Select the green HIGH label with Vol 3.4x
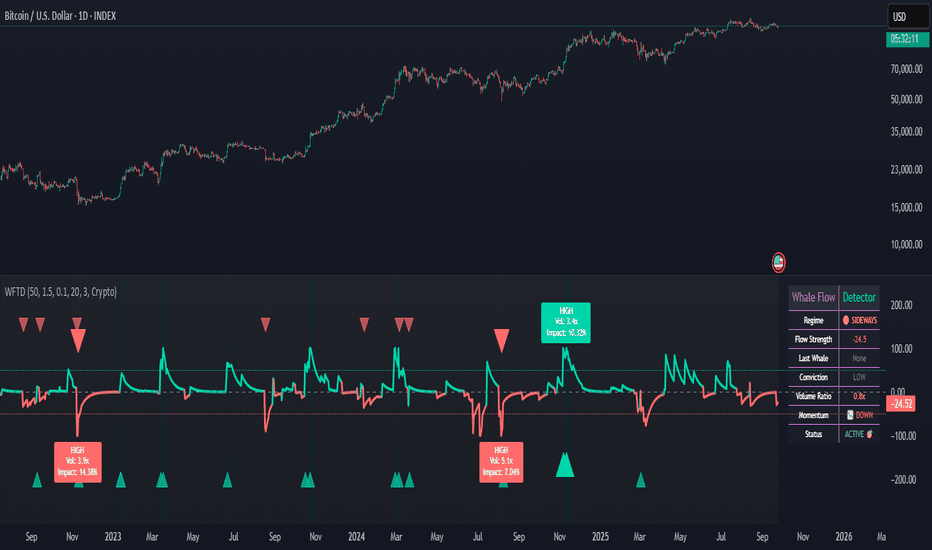 (x=565, y=323)
